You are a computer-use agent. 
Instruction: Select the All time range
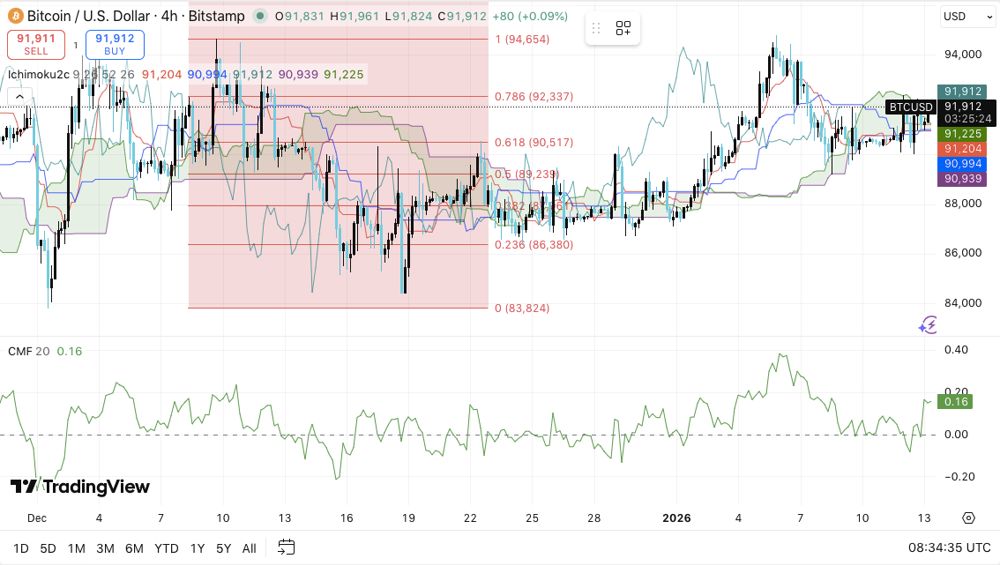click(x=249, y=548)
